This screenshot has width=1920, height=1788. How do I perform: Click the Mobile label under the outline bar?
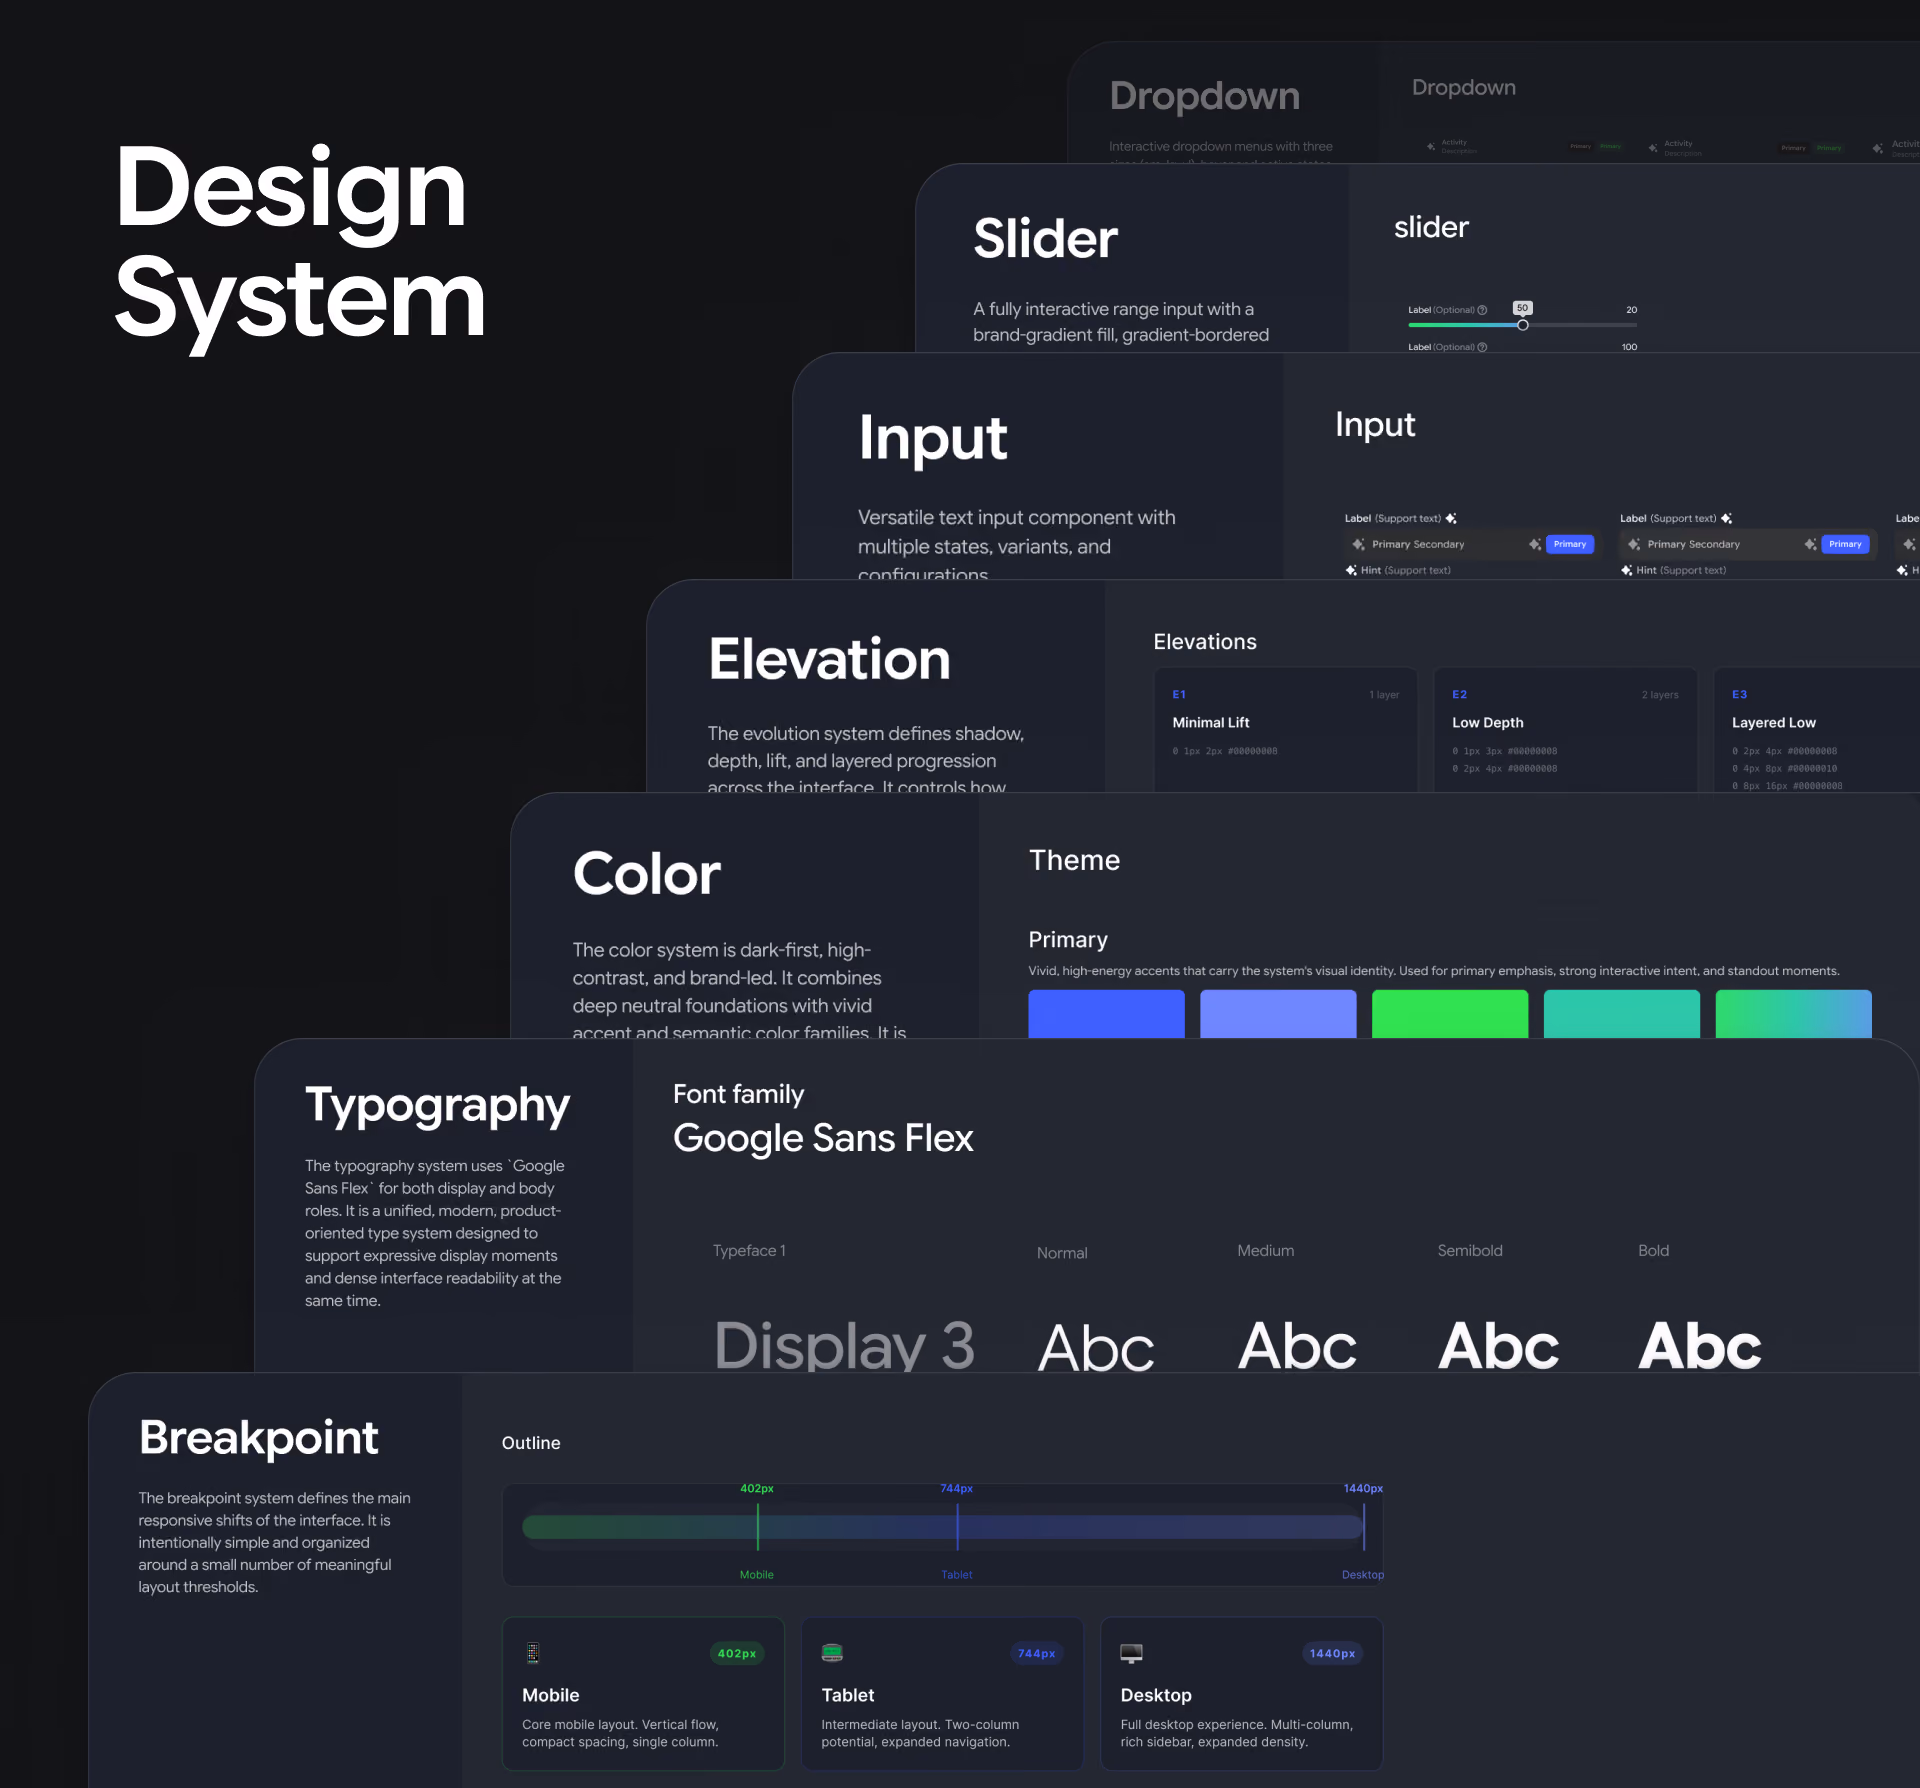click(757, 1575)
